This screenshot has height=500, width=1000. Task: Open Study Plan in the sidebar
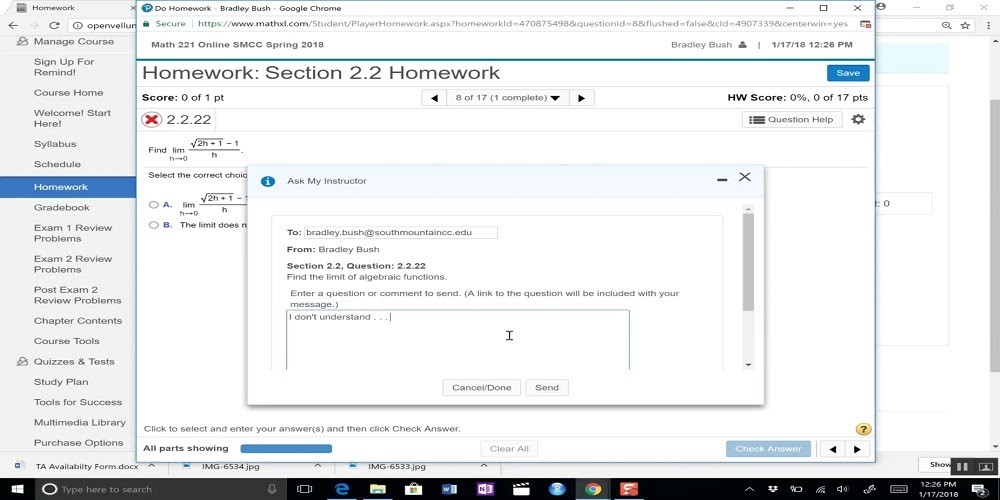pos(61,382)
